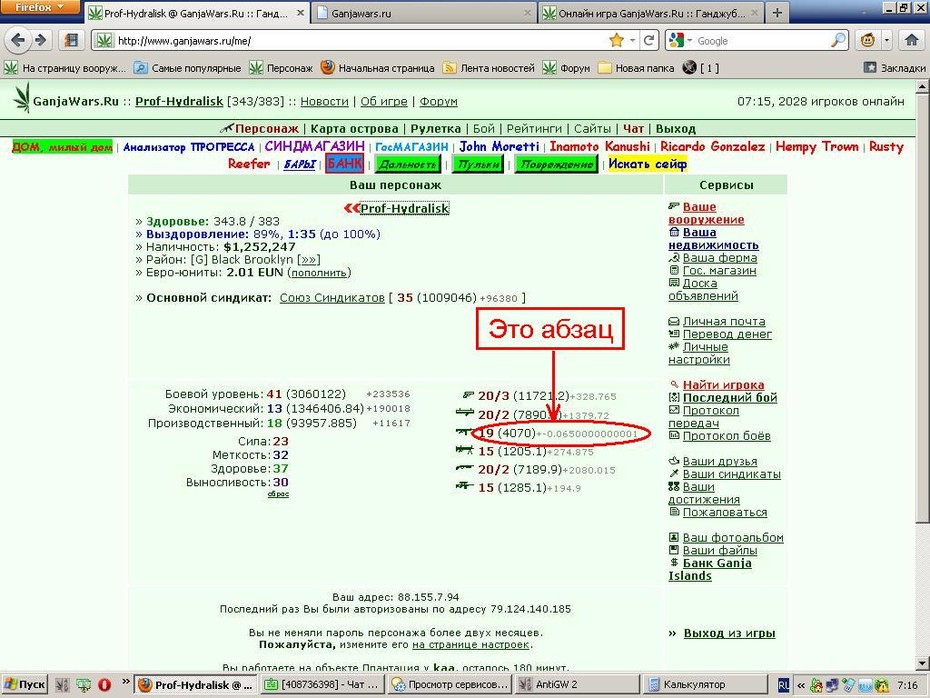Viewport: 930px width, 698px height.
Task: Expand hidden tray icons chevron
Action: coord(801,685)
